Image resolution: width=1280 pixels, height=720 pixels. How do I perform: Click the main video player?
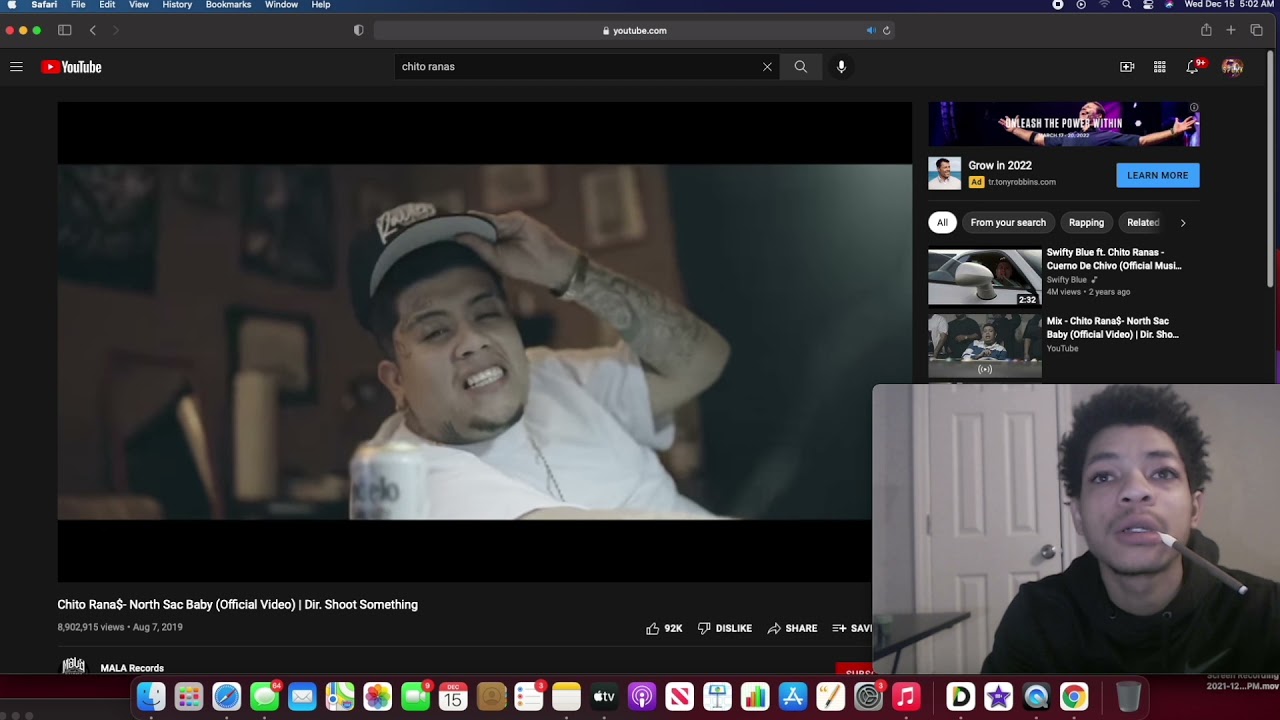click(485, 342)
